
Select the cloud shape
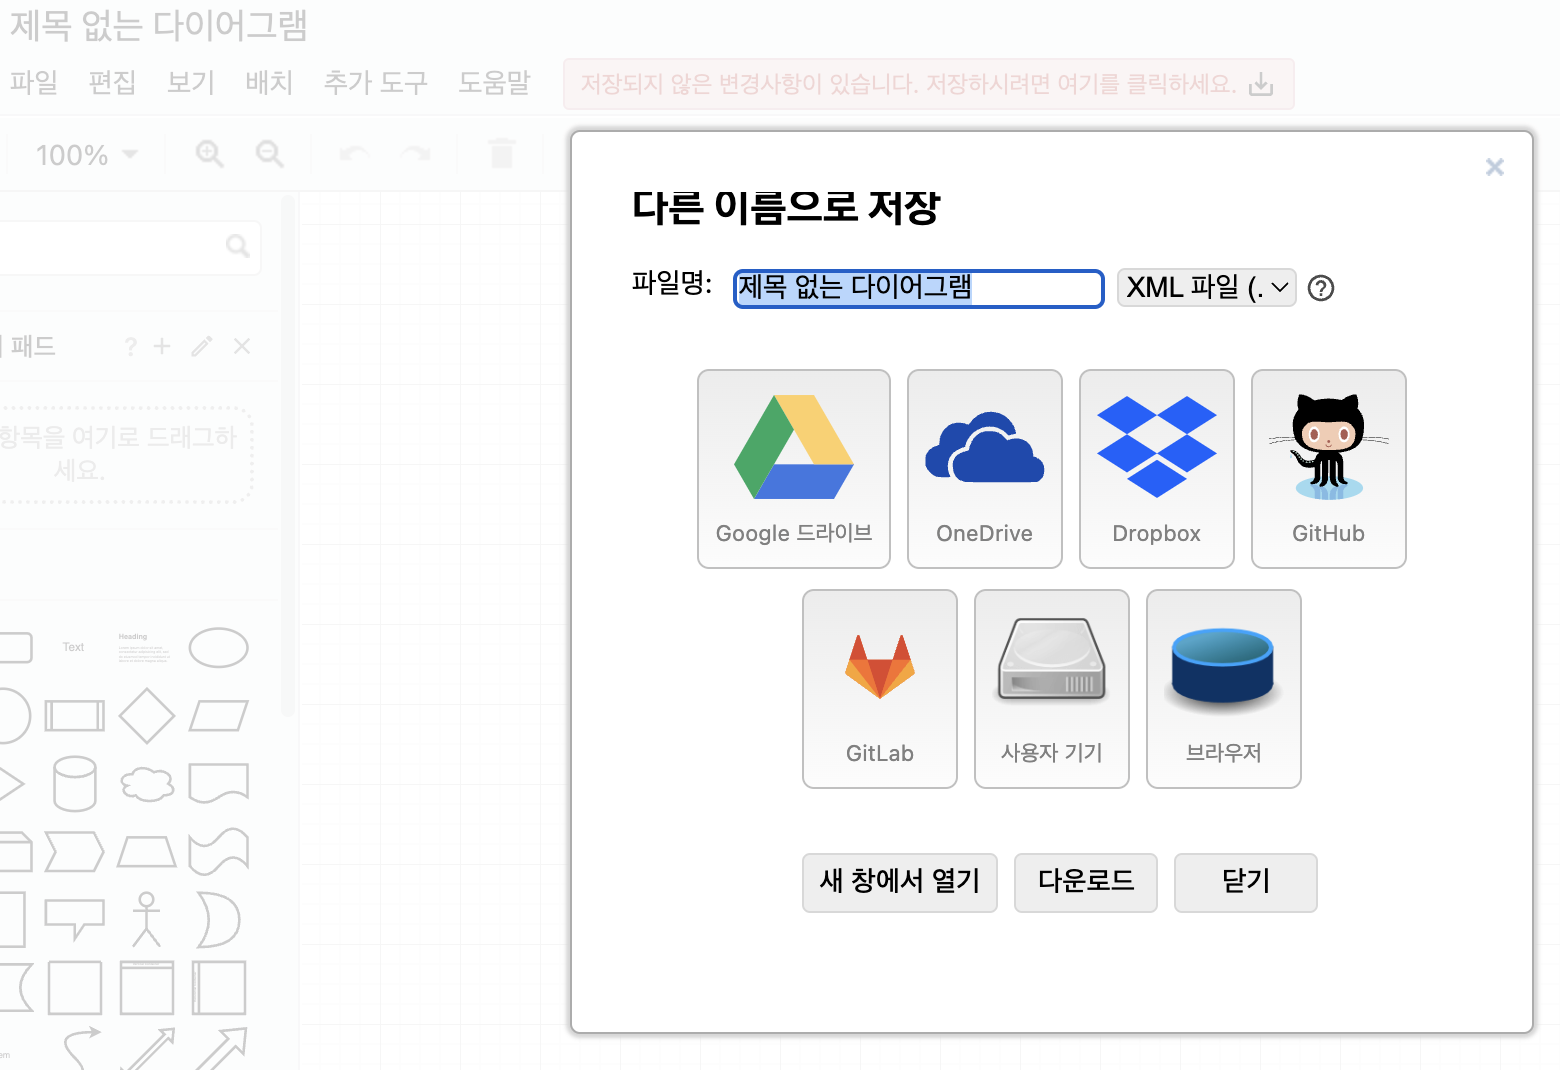[x=147, y=784]
